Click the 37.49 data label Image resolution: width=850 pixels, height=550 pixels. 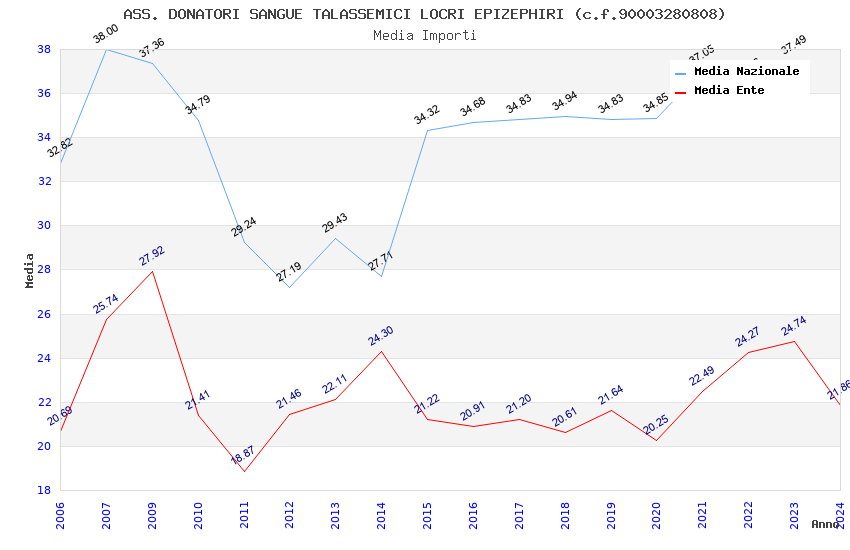(794, 44)
